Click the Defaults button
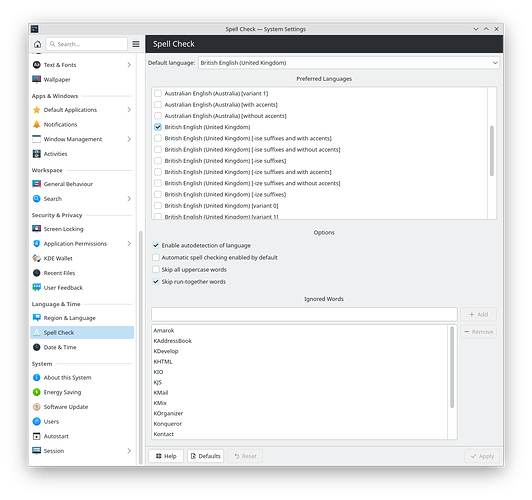532x500 pixels. tap(206, 456)
